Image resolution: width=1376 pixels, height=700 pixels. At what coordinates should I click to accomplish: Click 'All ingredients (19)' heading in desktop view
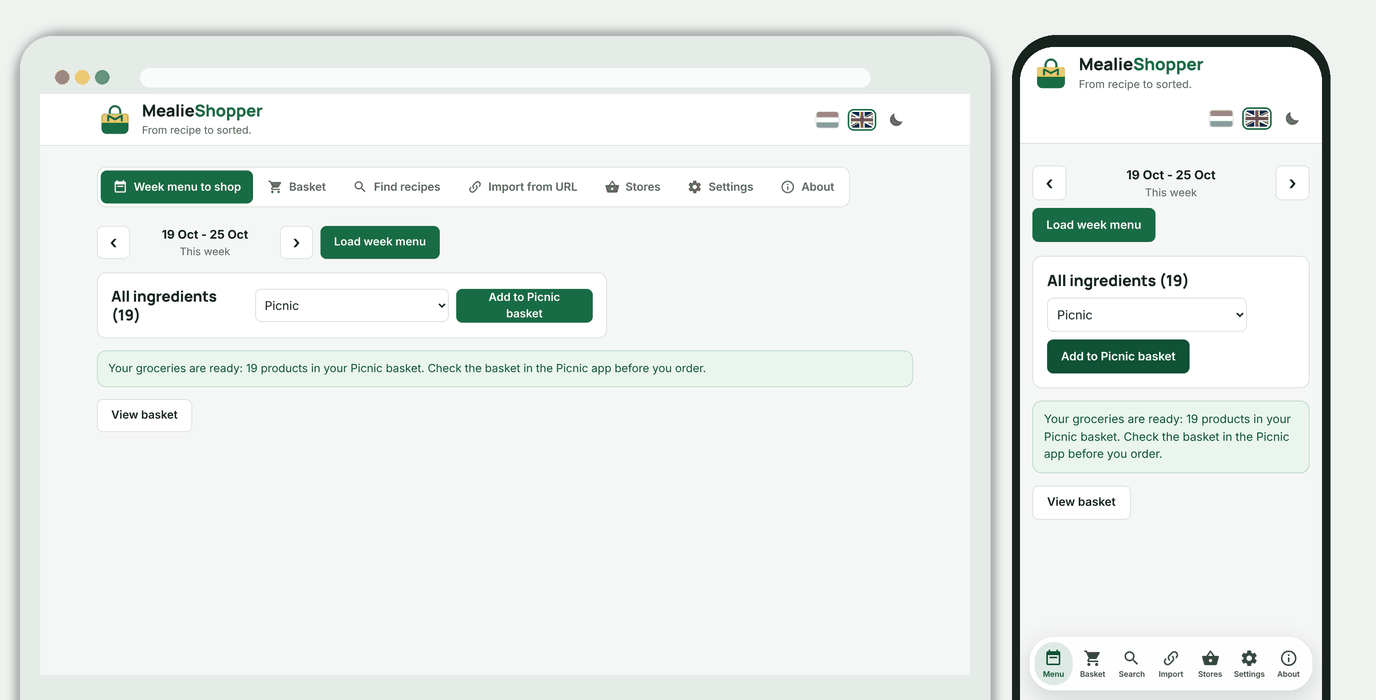(x=164, y=306)
